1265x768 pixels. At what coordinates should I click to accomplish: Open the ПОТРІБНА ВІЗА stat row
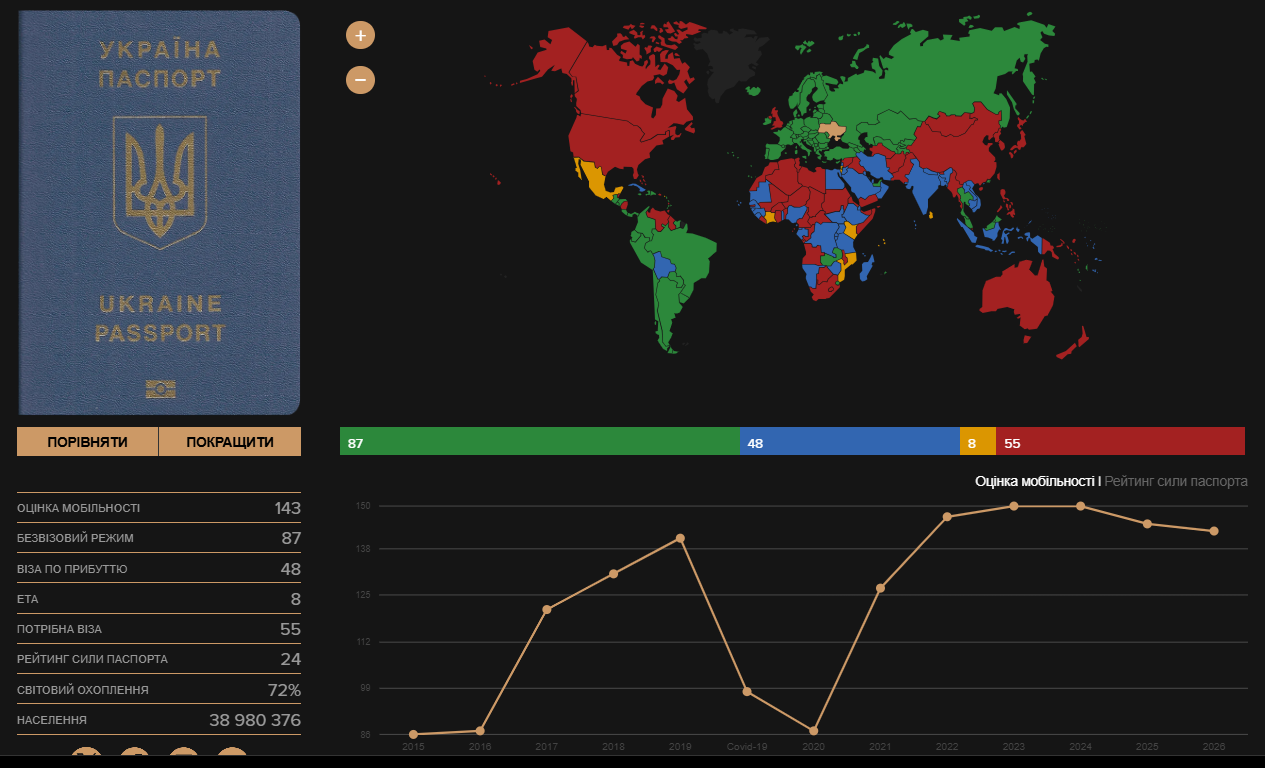click(159, 629)
